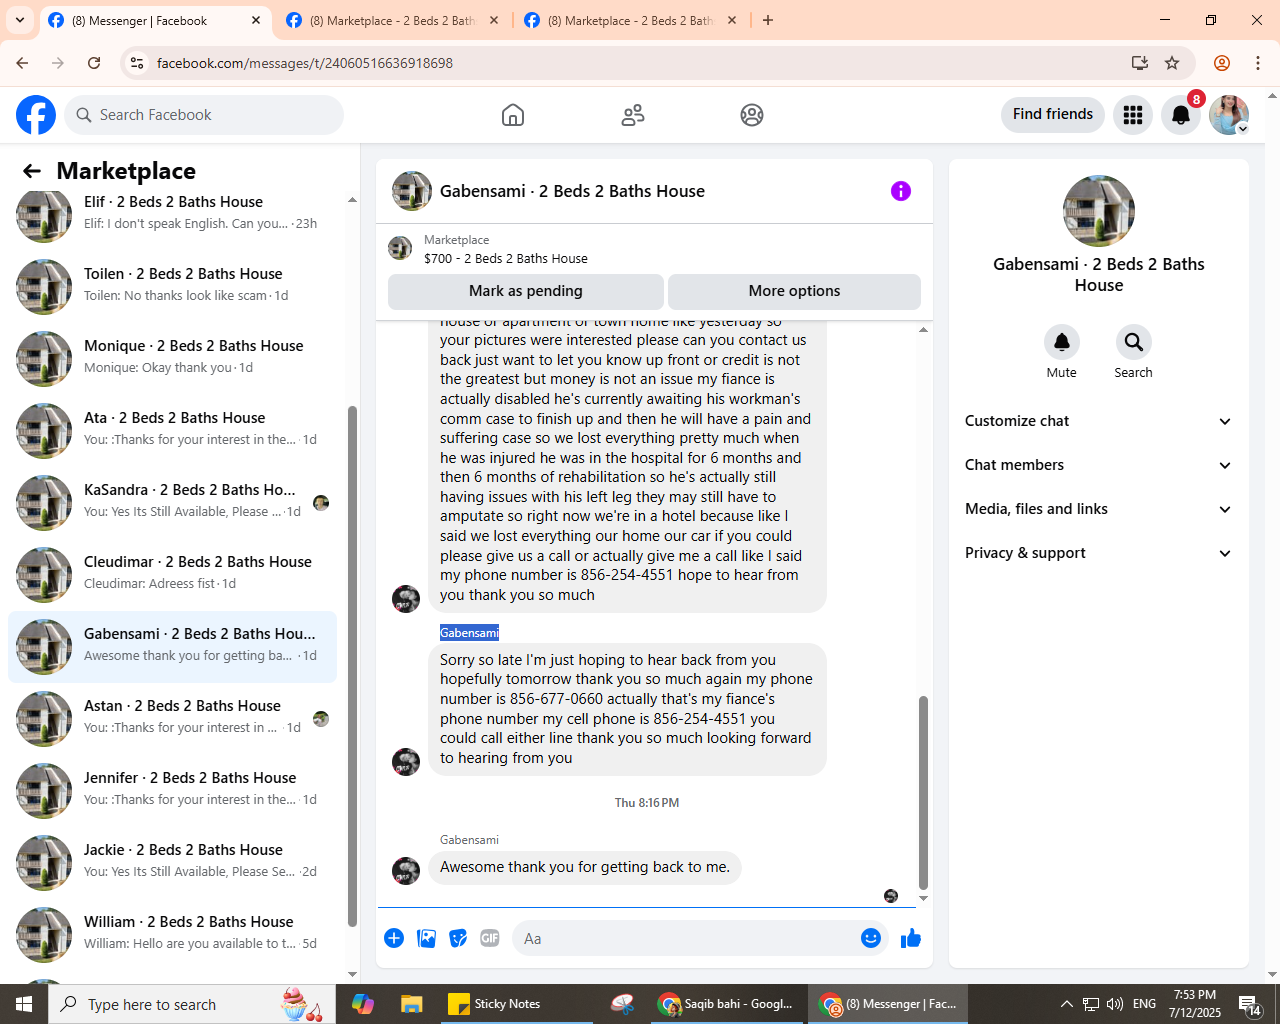The height and width of the screenshot is (1024, 1280).
Task: Open Saqib bahi Chrome window in taskbar
Action: 727,1004
